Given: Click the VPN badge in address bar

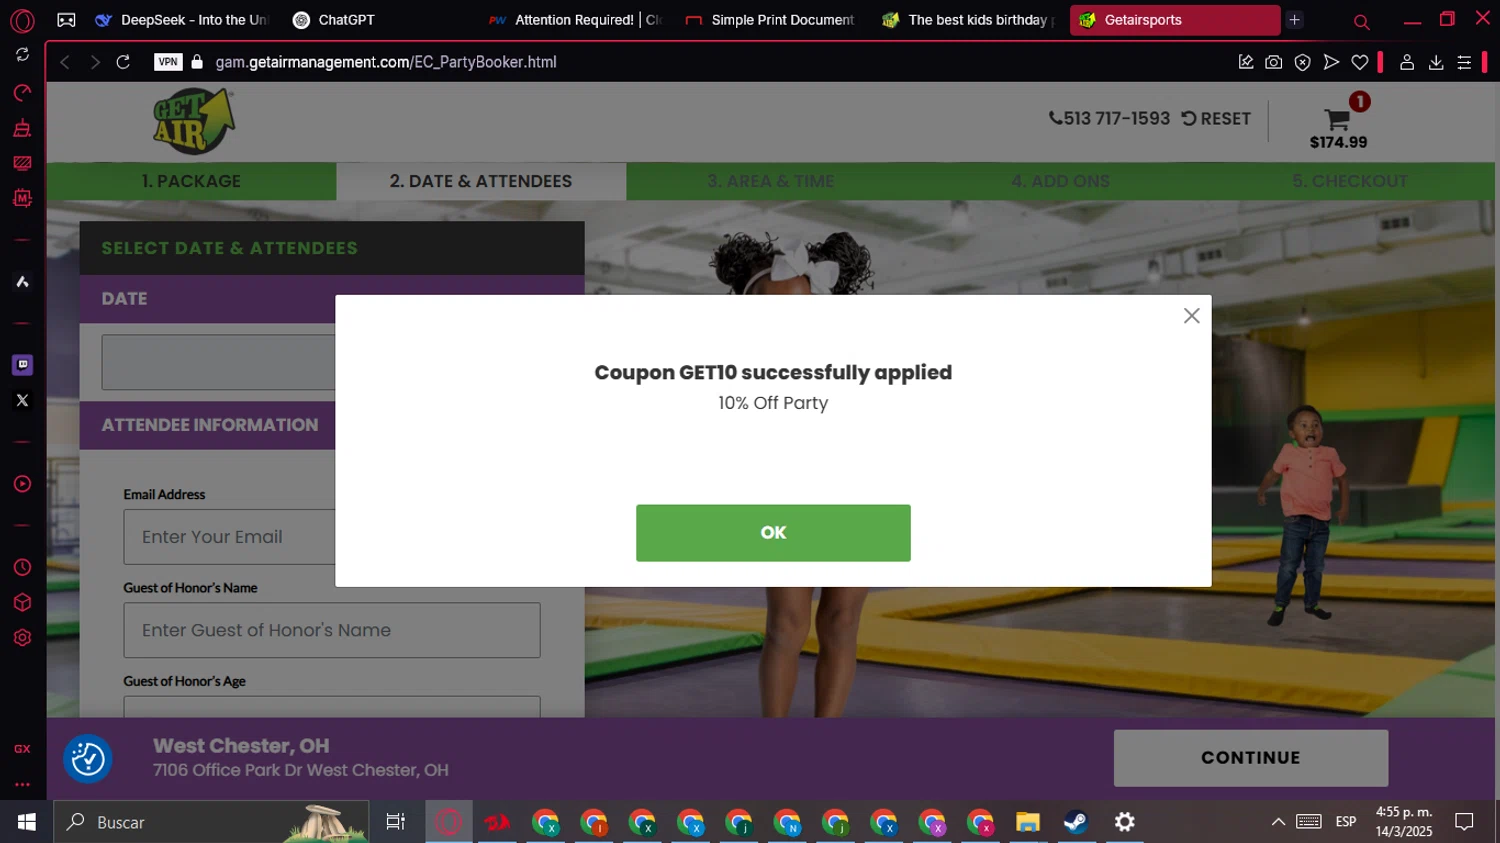Looking at the screenshot, I should coord(168,62).
